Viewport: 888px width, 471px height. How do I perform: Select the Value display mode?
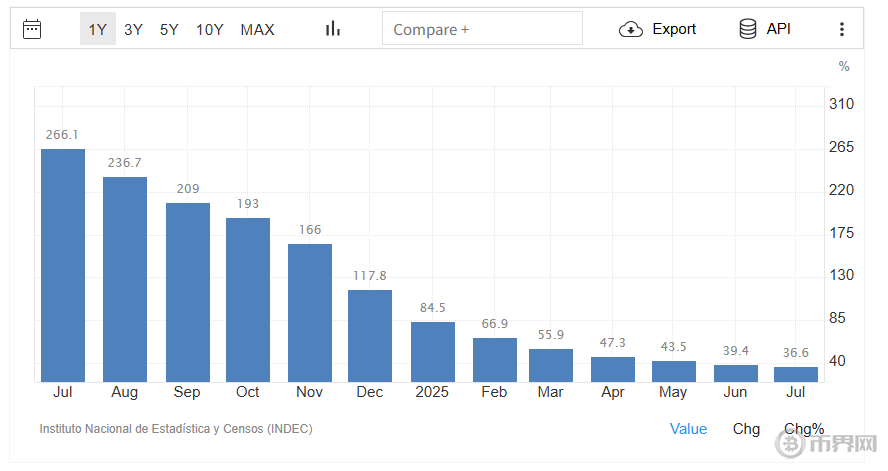click(688, 429)
